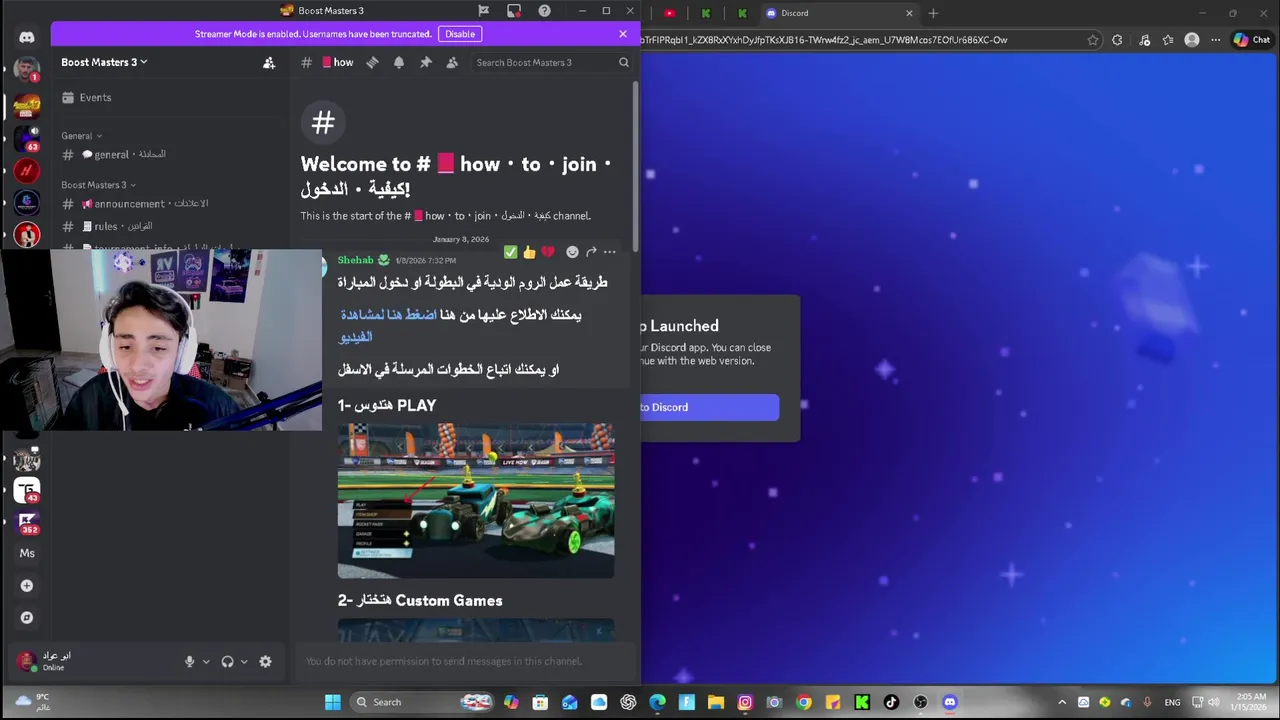Open red H server icon
The image size is (1280, 720).
[x=27, y=171]
